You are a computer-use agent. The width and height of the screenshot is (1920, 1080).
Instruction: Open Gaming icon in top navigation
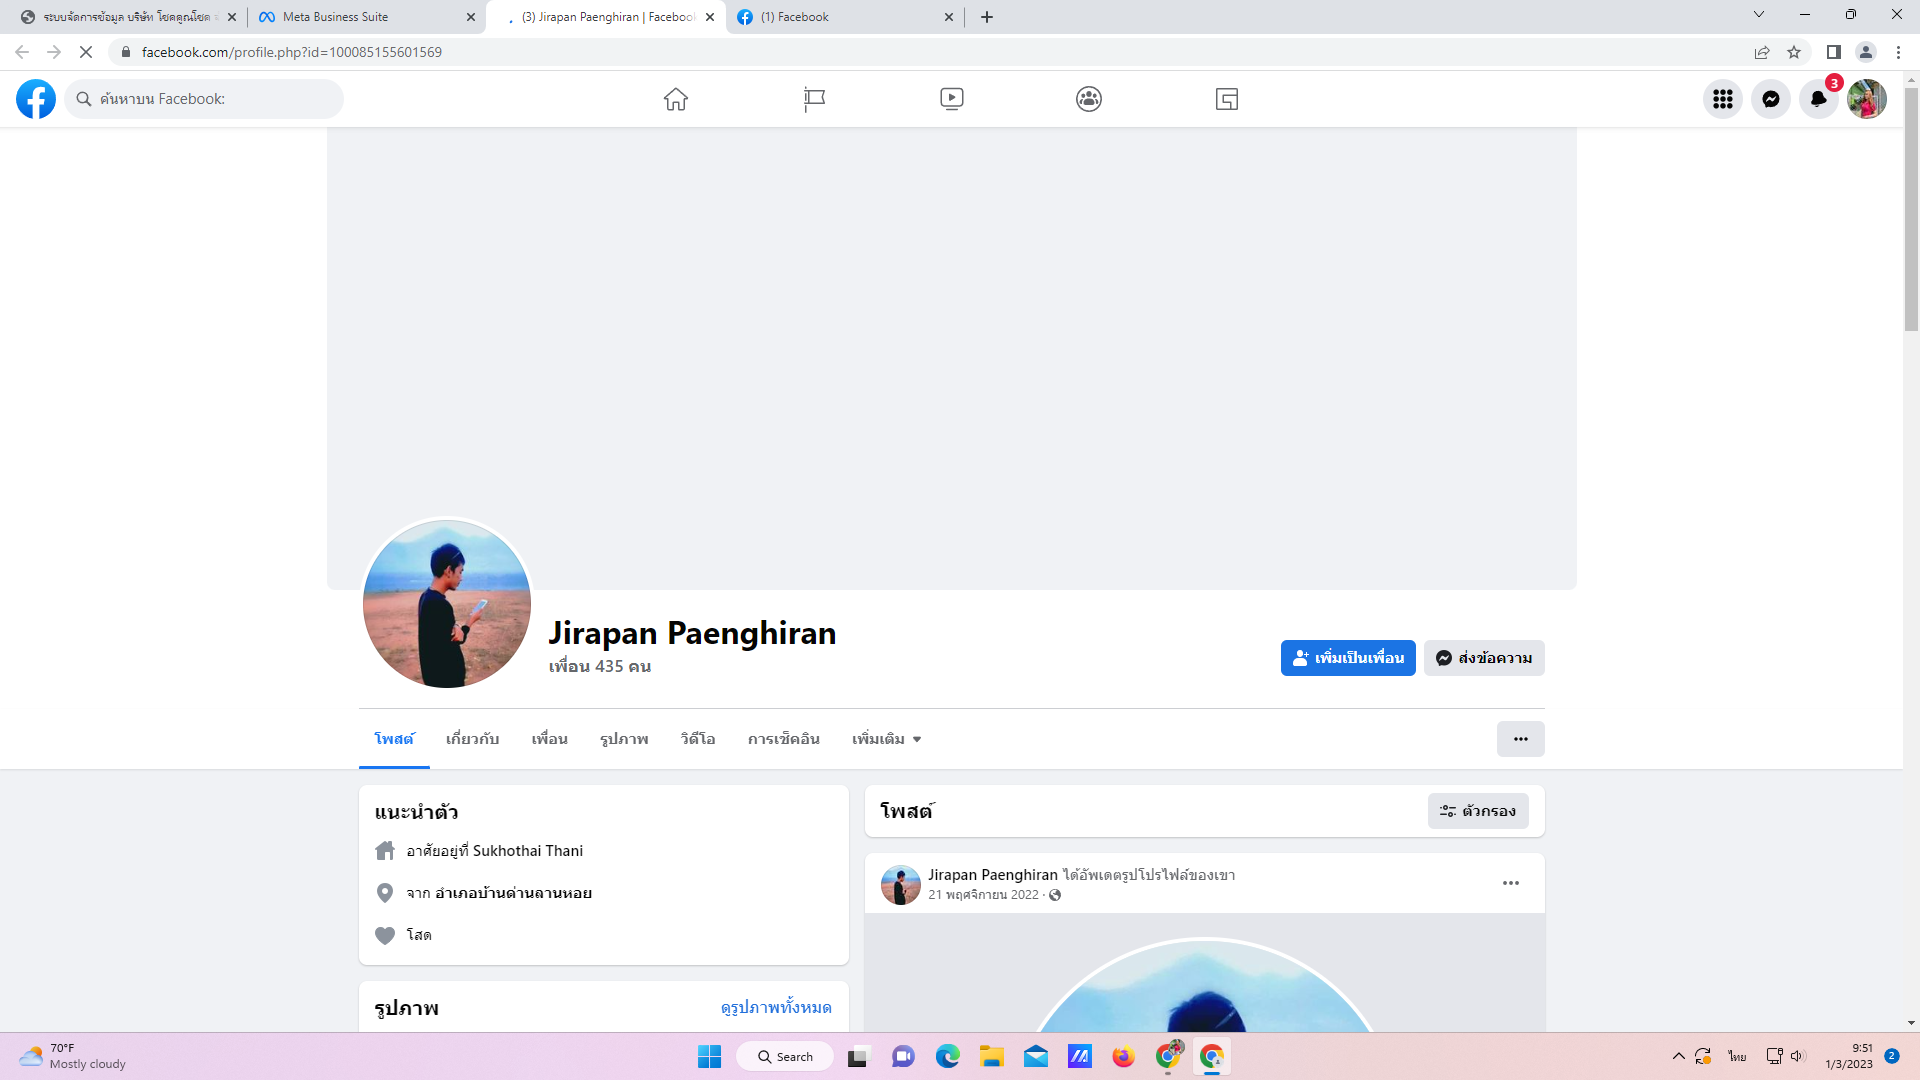[x=1227, y=99]
